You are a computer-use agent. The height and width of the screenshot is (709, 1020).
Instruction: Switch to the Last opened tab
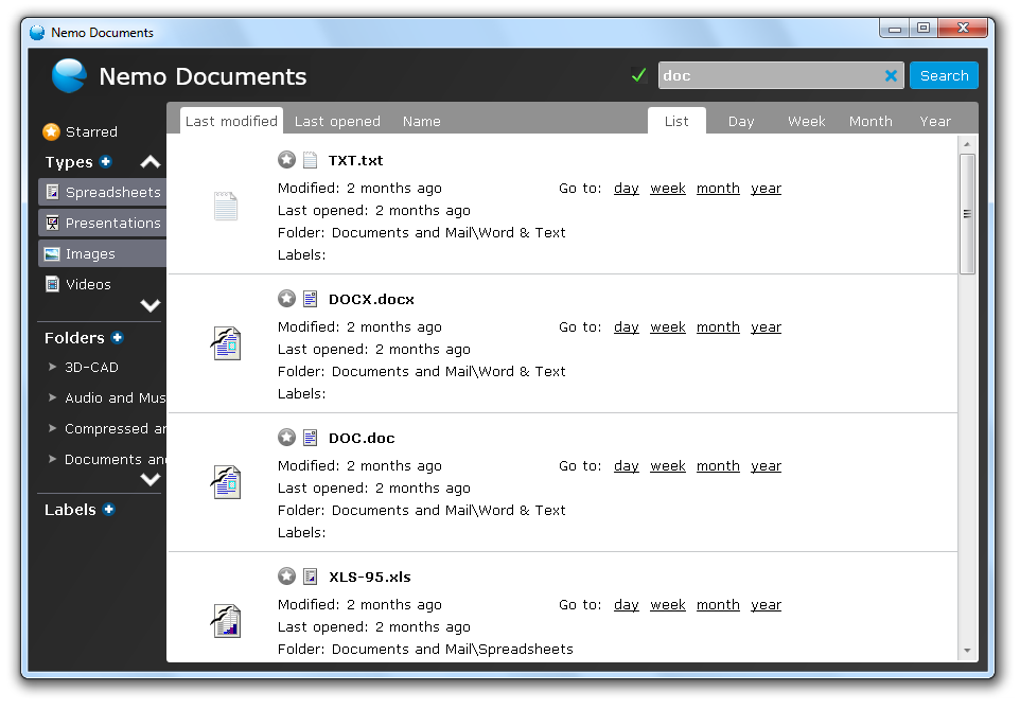click(x=337, y=121)
